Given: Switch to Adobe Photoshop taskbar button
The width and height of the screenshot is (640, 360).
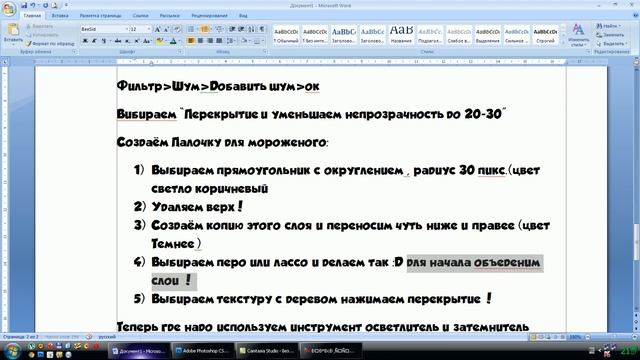Looking at the screenshot, I should point(203,351).
